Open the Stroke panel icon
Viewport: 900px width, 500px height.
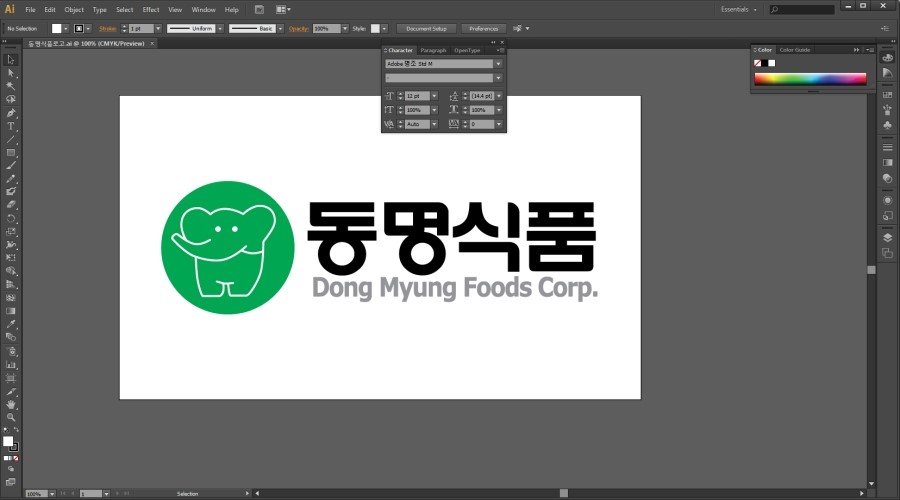[x=887, y=146]
